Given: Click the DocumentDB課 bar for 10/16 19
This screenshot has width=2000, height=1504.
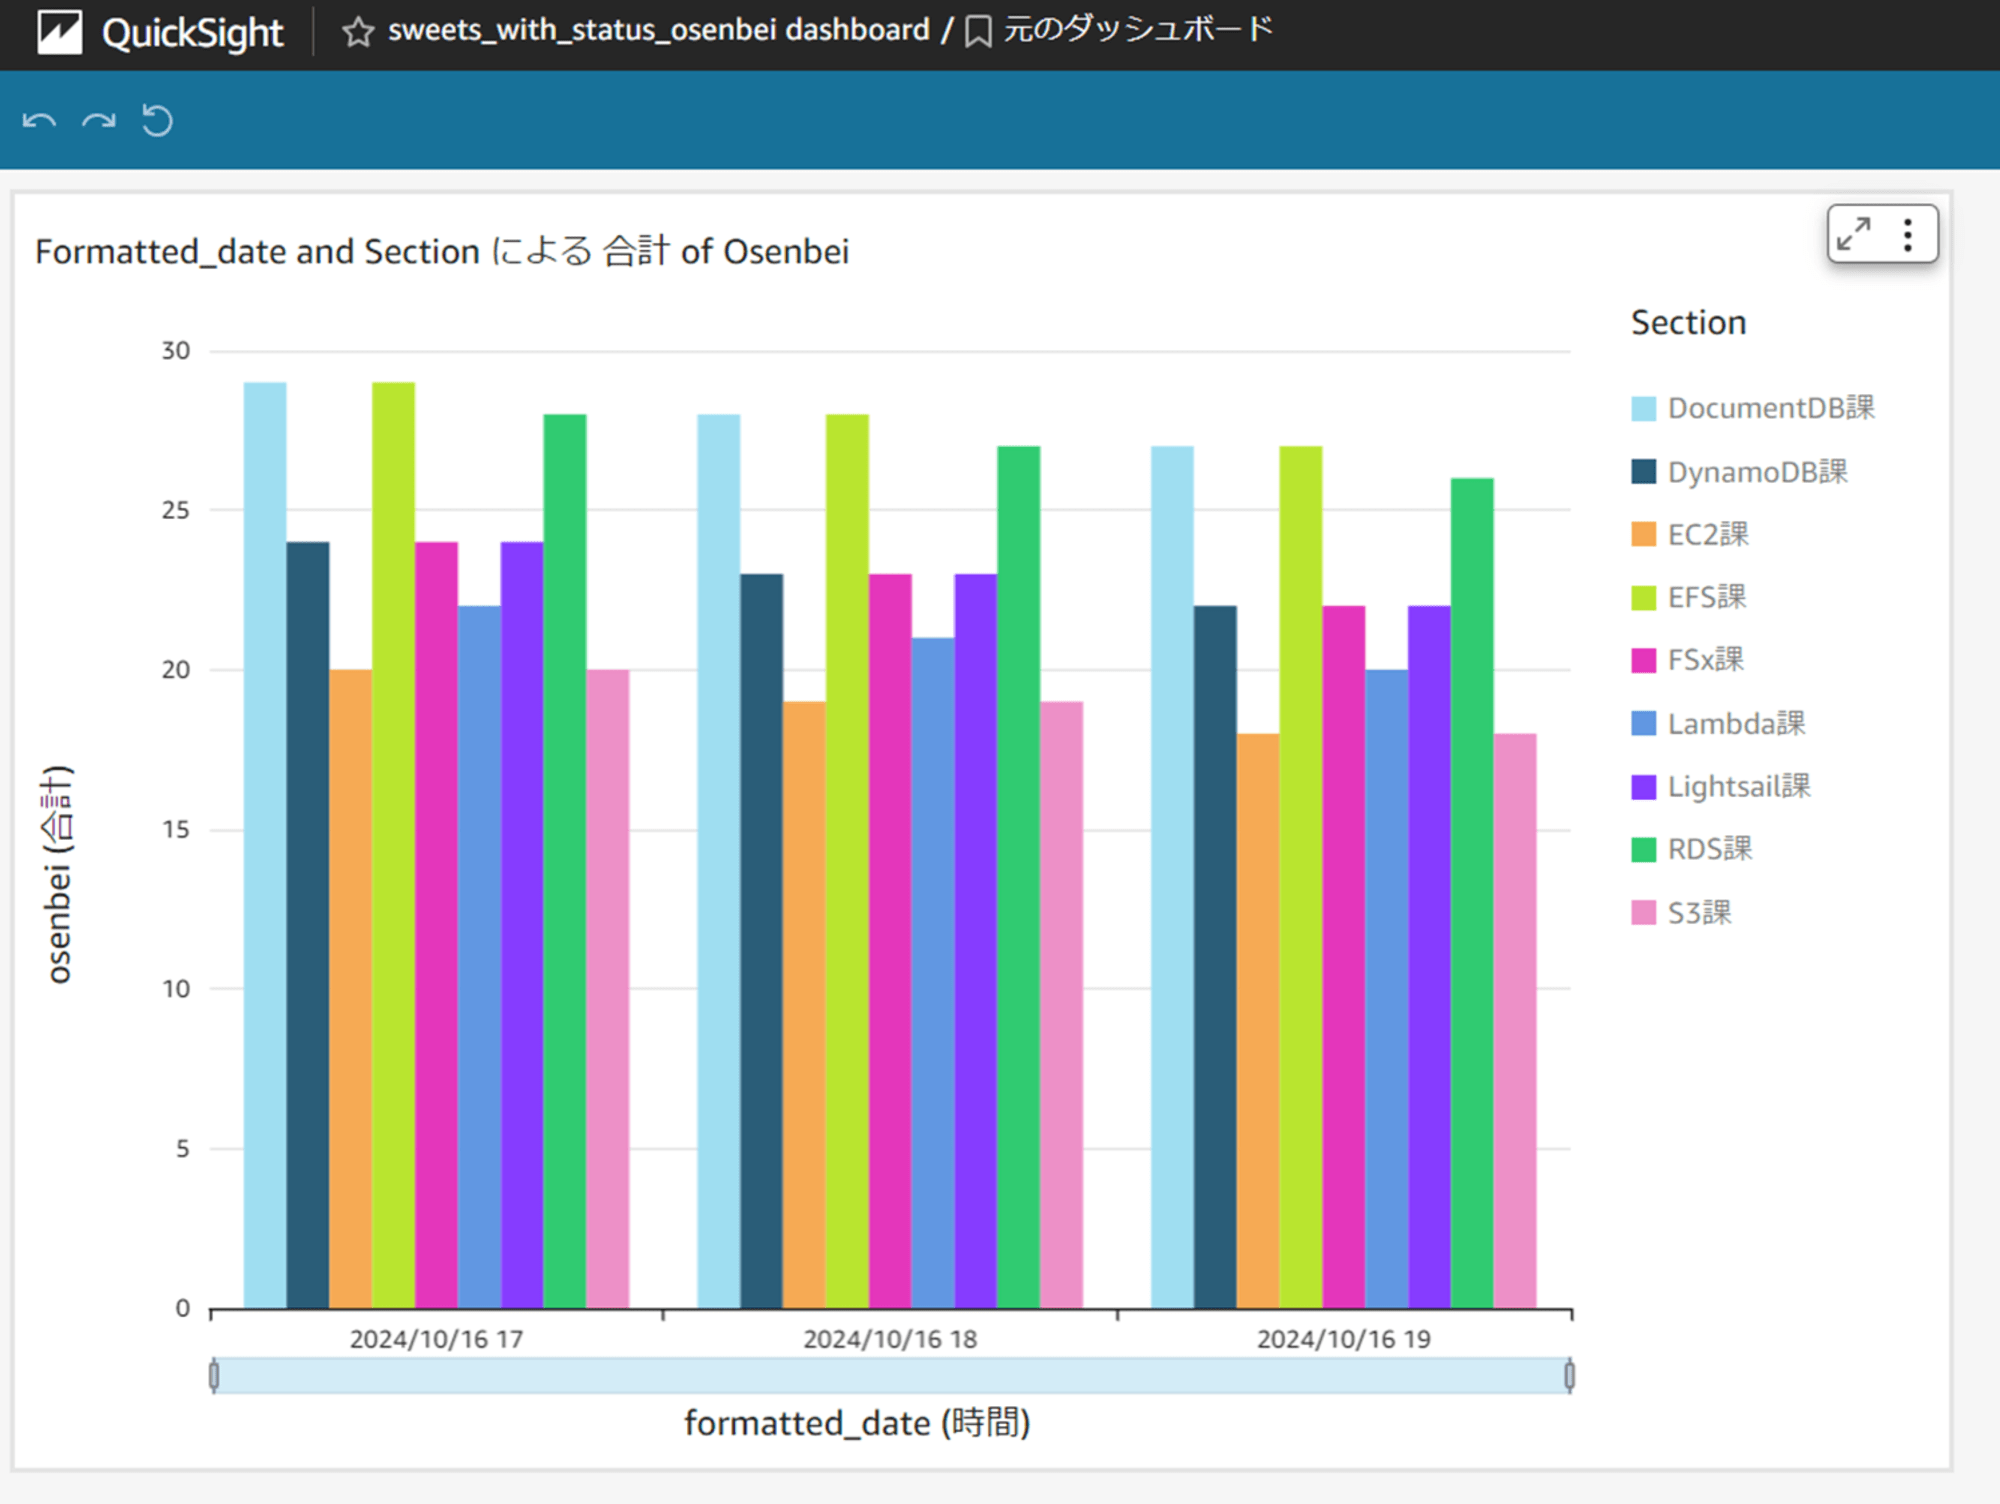Looking at the screenshot, I should coord(1172,877).
